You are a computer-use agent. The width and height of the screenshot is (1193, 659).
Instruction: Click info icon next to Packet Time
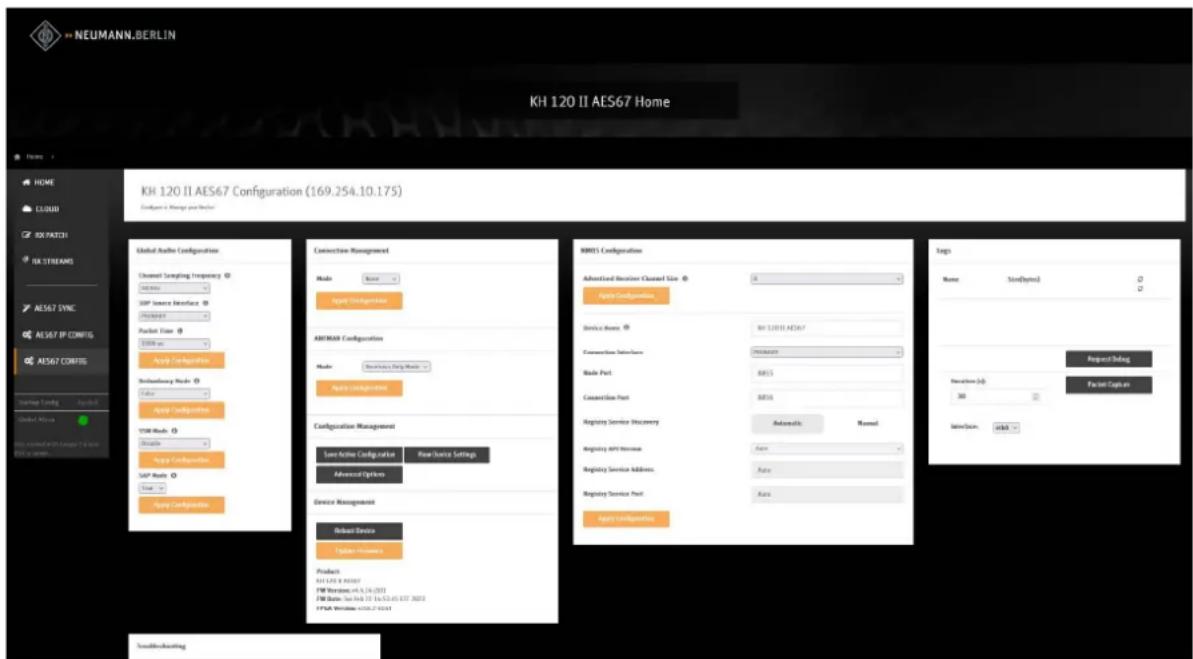180,331
